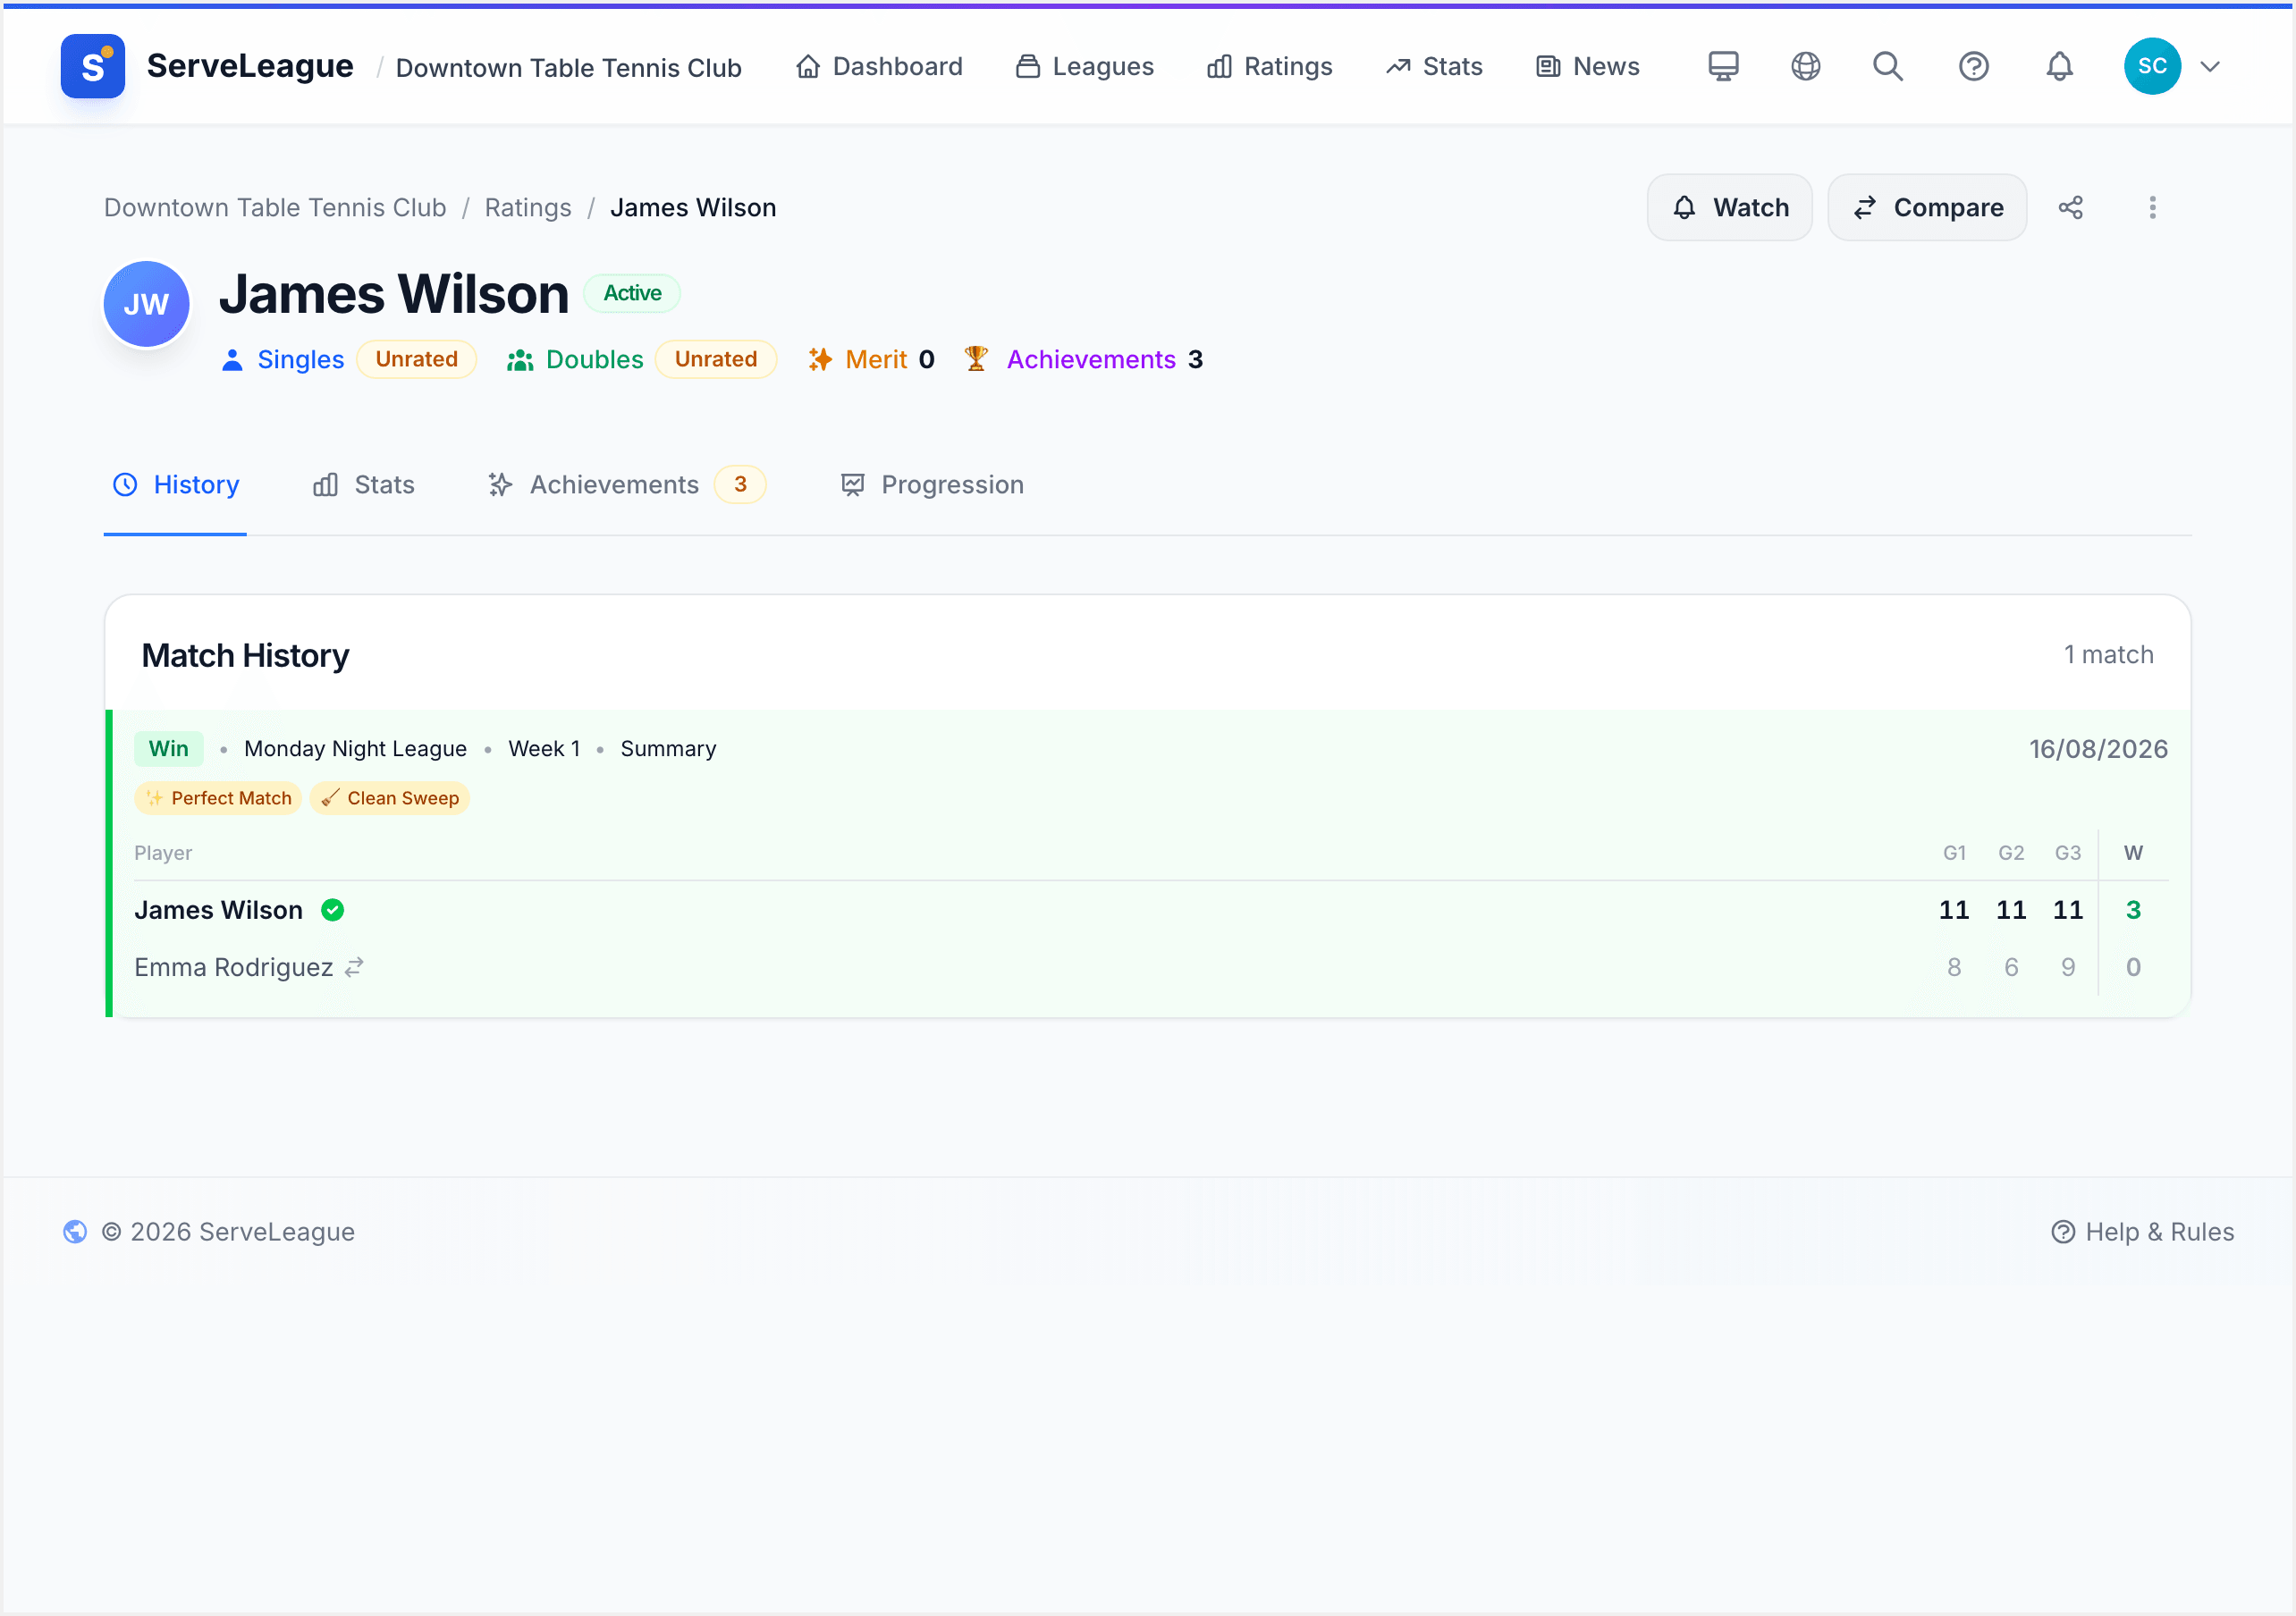Open the three-dot more options menu
2296x1616 pixels.
click(x=2152, y=207)
